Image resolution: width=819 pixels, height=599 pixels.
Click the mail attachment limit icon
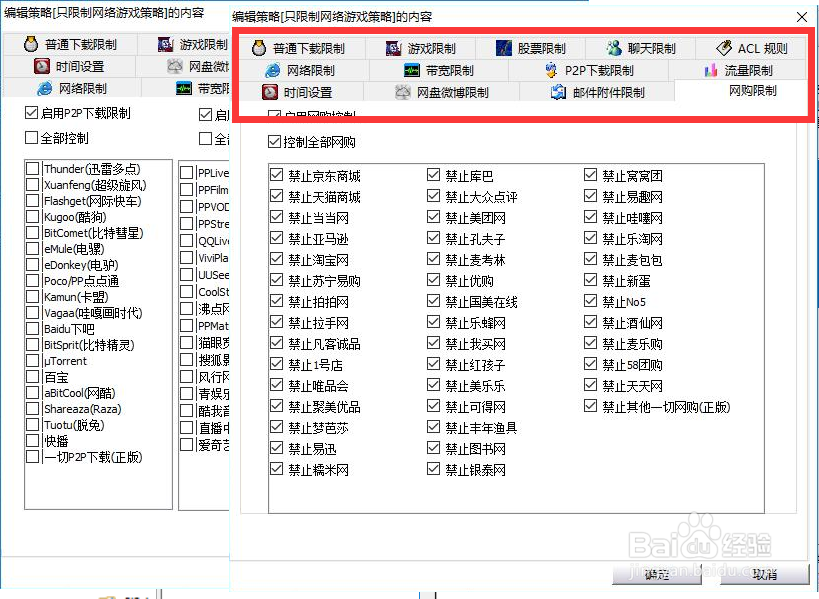tap(558, 92)
